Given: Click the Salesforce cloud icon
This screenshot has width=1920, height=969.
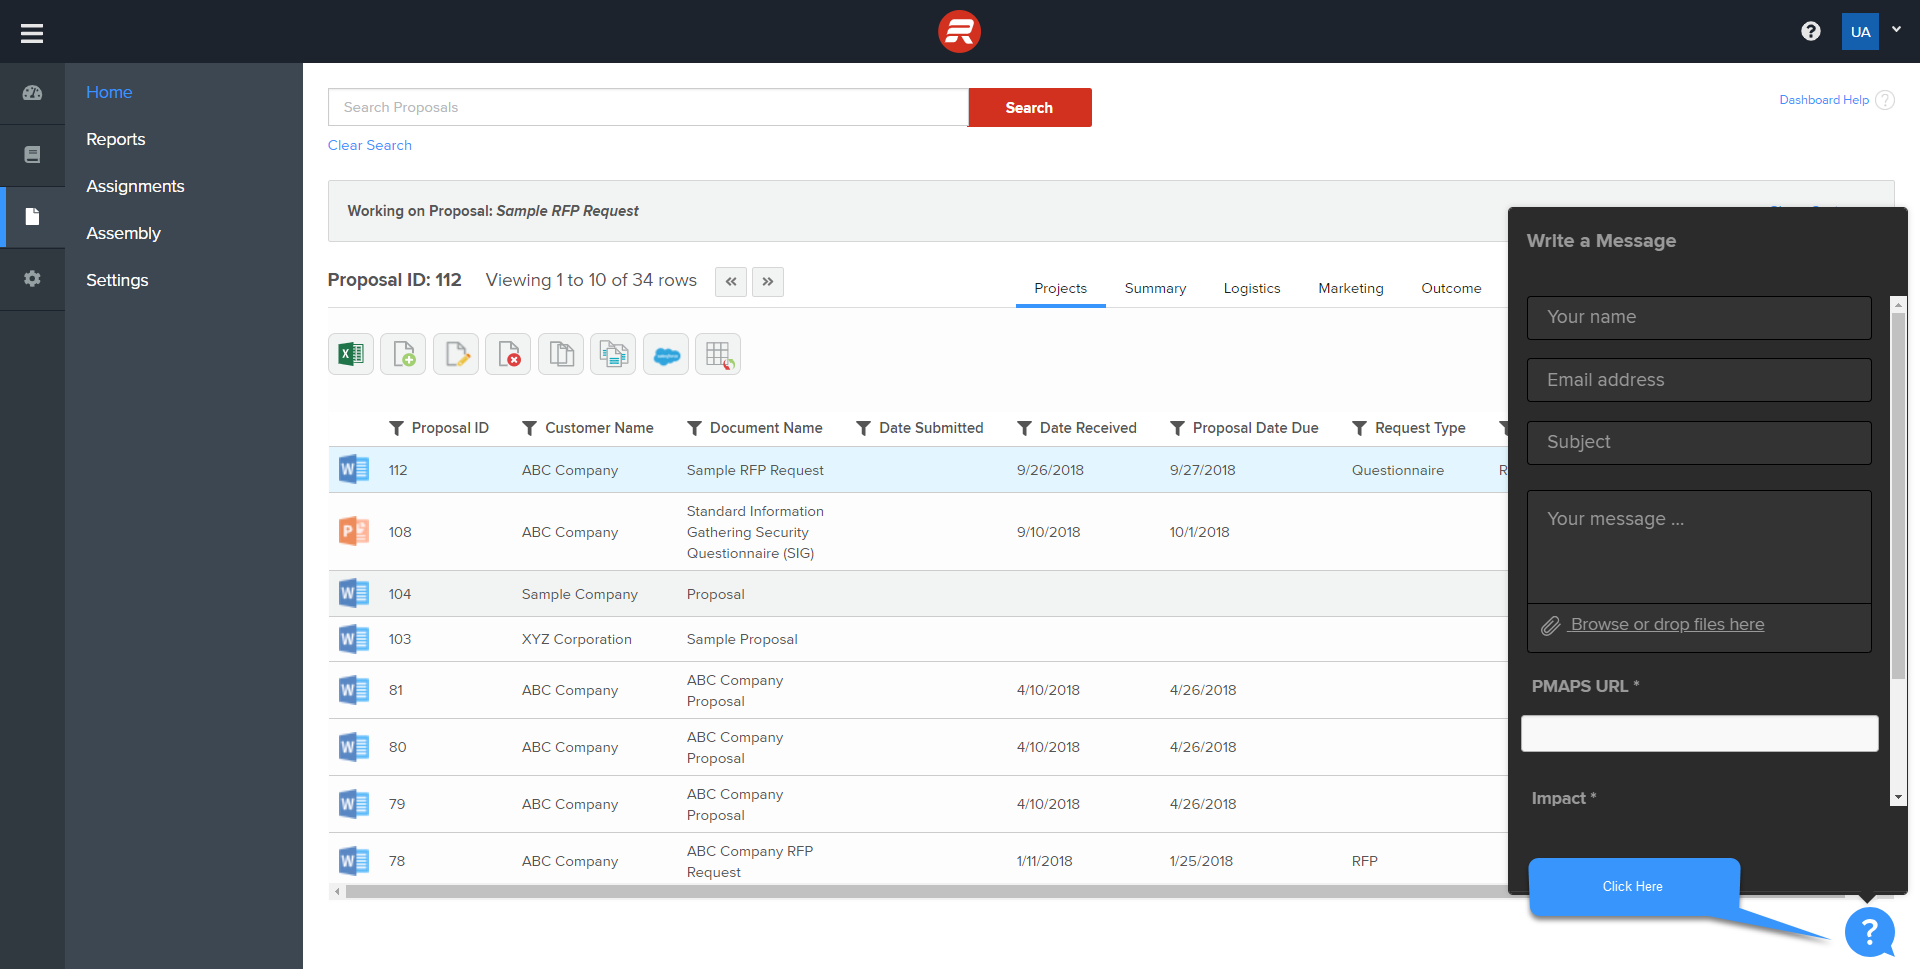Looking at the screenshot, I should coord(666,354).
